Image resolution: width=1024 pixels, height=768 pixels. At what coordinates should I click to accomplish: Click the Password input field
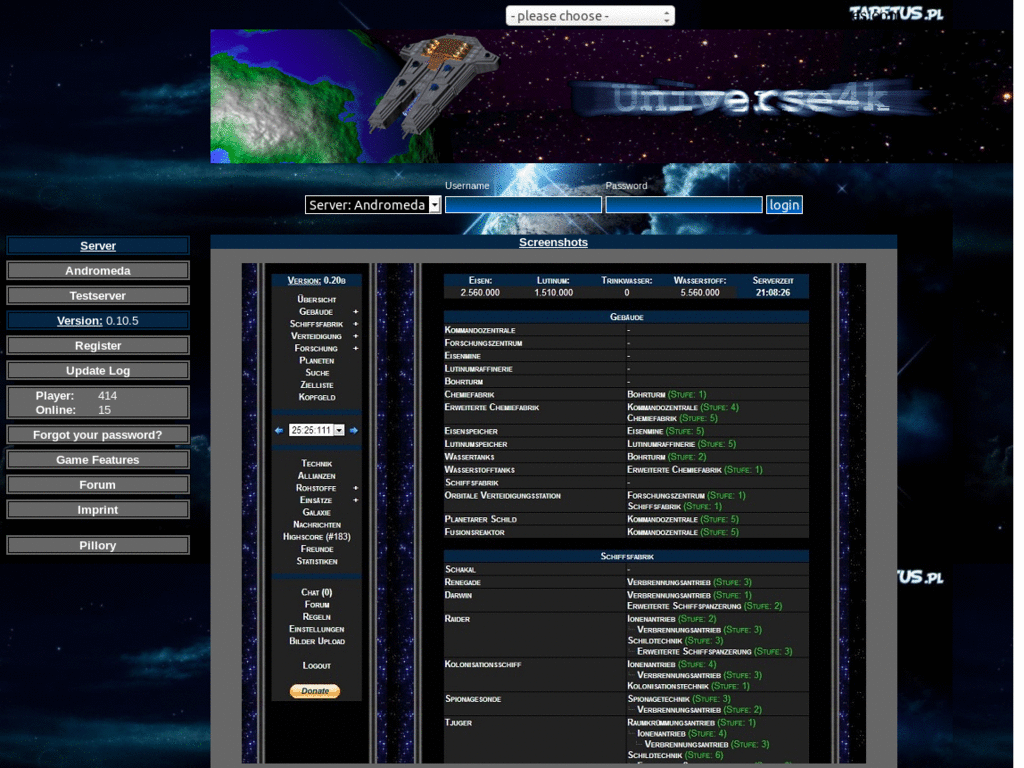click(x=684, y=205)
